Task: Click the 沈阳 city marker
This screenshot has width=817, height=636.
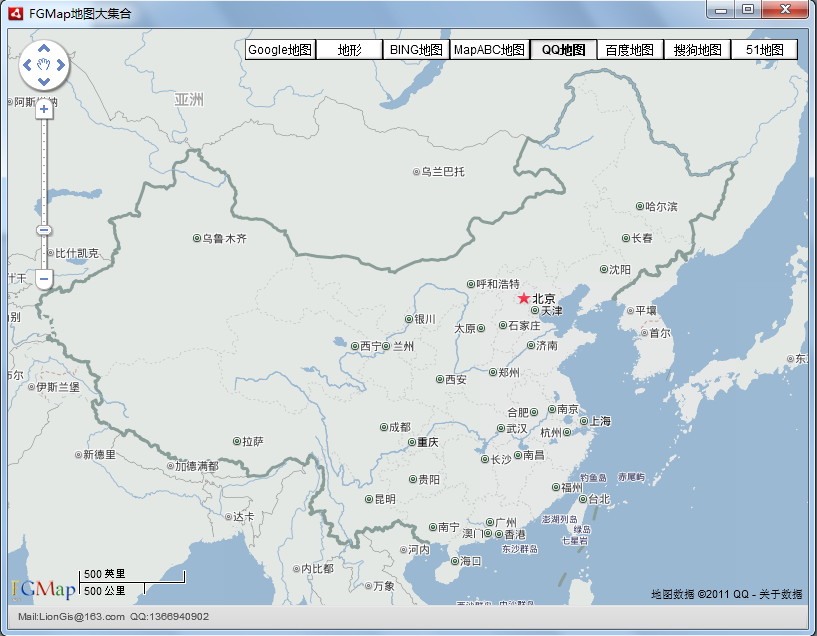Action: (603, 269)
